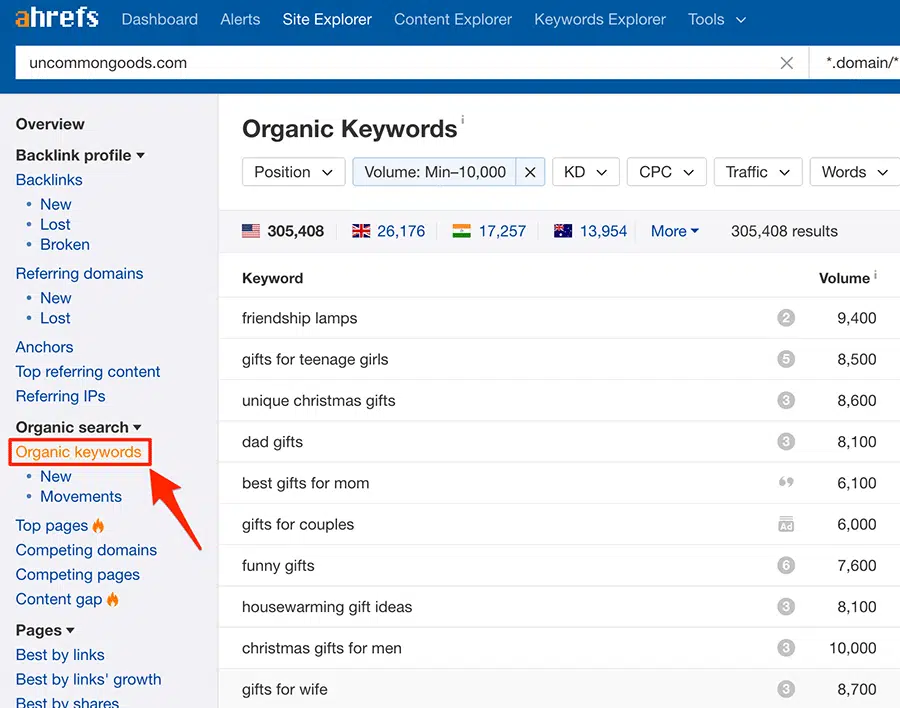
Task: Click the US flag country filter
Action: pos(253,231)
